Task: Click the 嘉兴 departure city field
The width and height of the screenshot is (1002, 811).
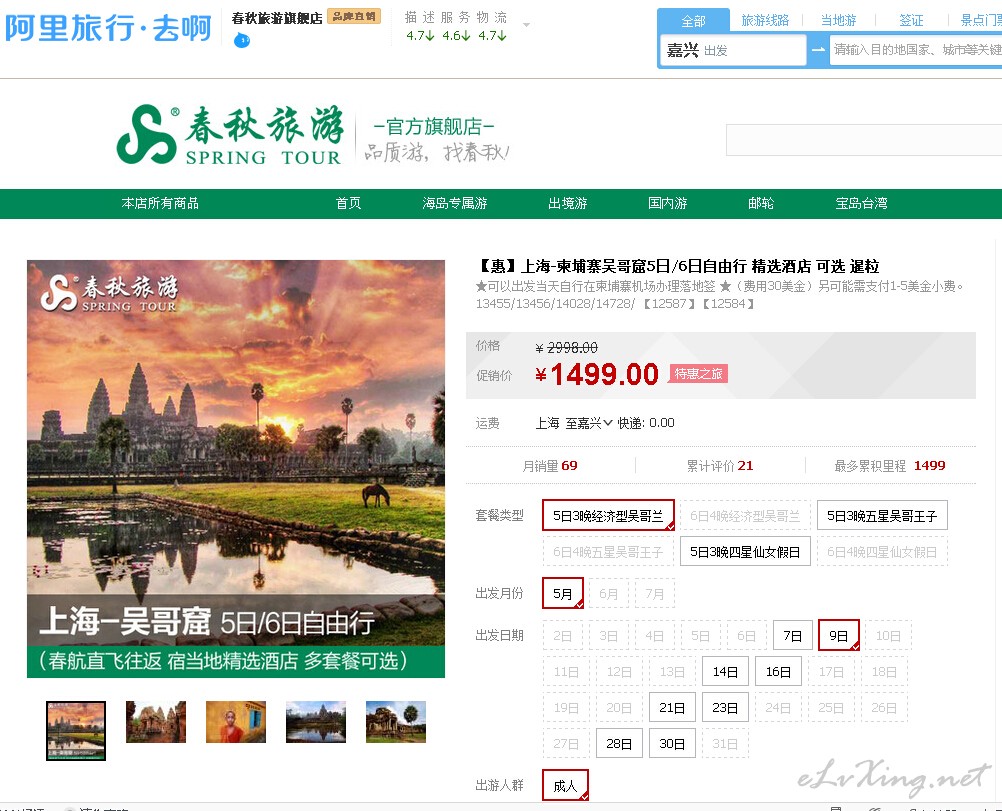Action: (733, 50)
